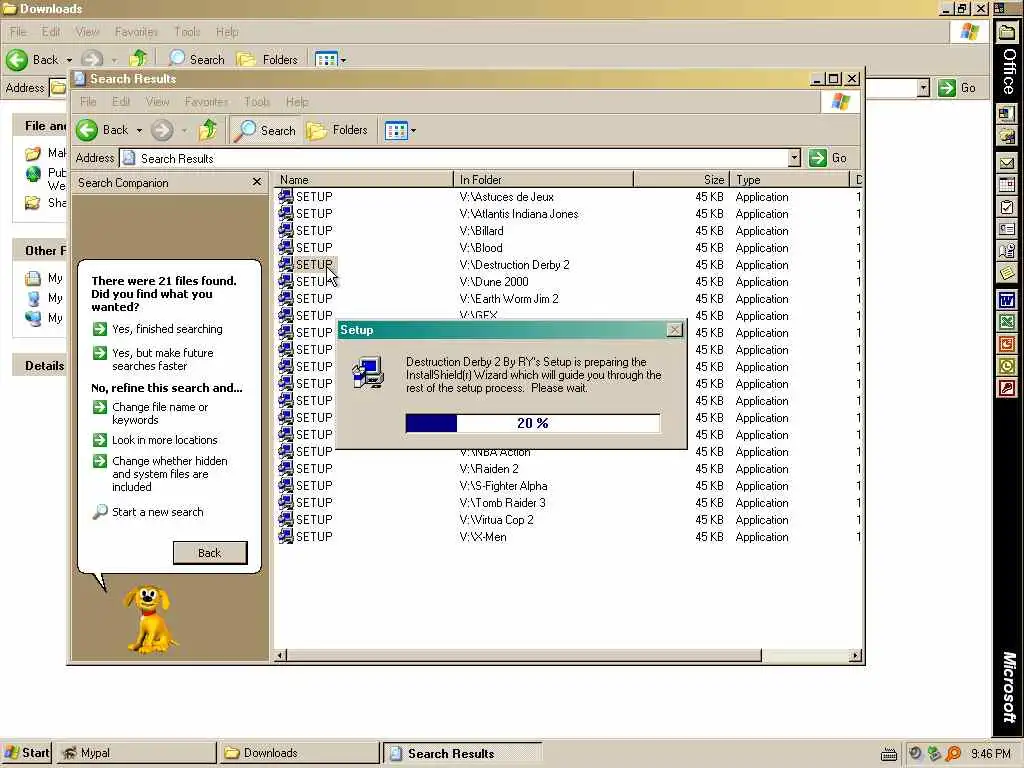Open Back history dropdown in Search Results toolbar
Screen dimensions: 1024x768
click(139, 131)
